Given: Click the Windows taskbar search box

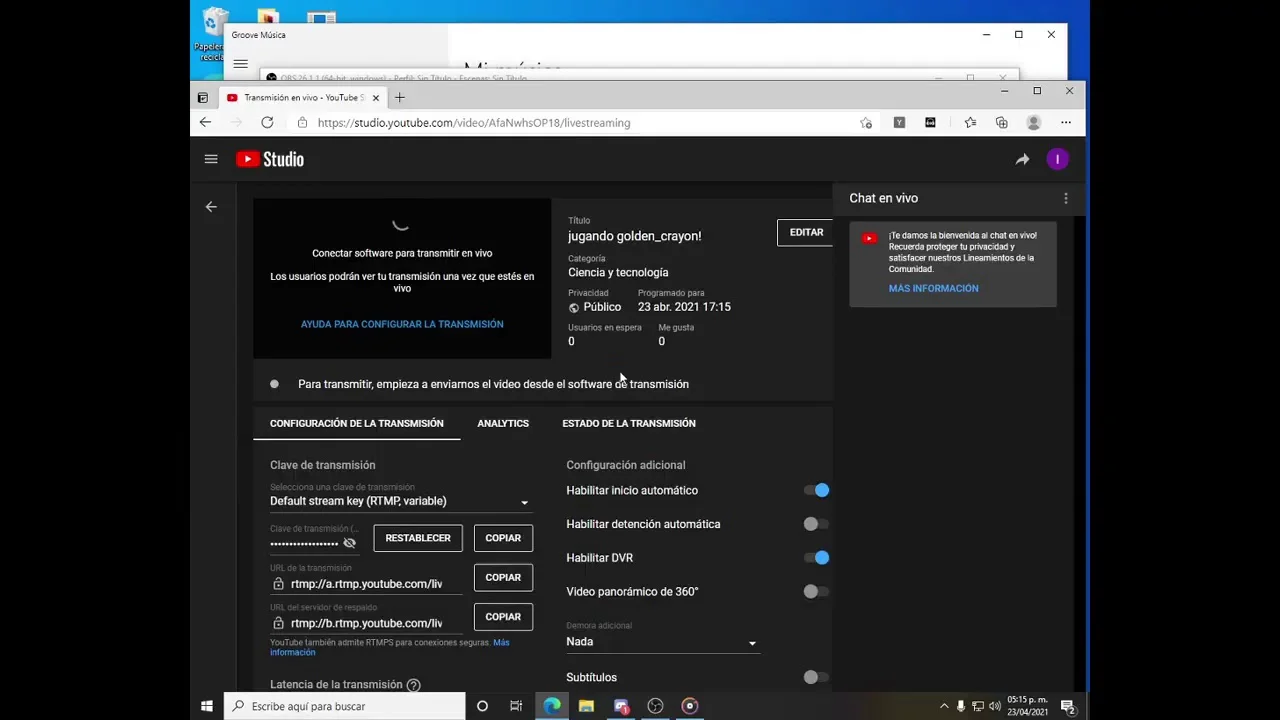Looking at the screenshot, I should coord(345,706).
